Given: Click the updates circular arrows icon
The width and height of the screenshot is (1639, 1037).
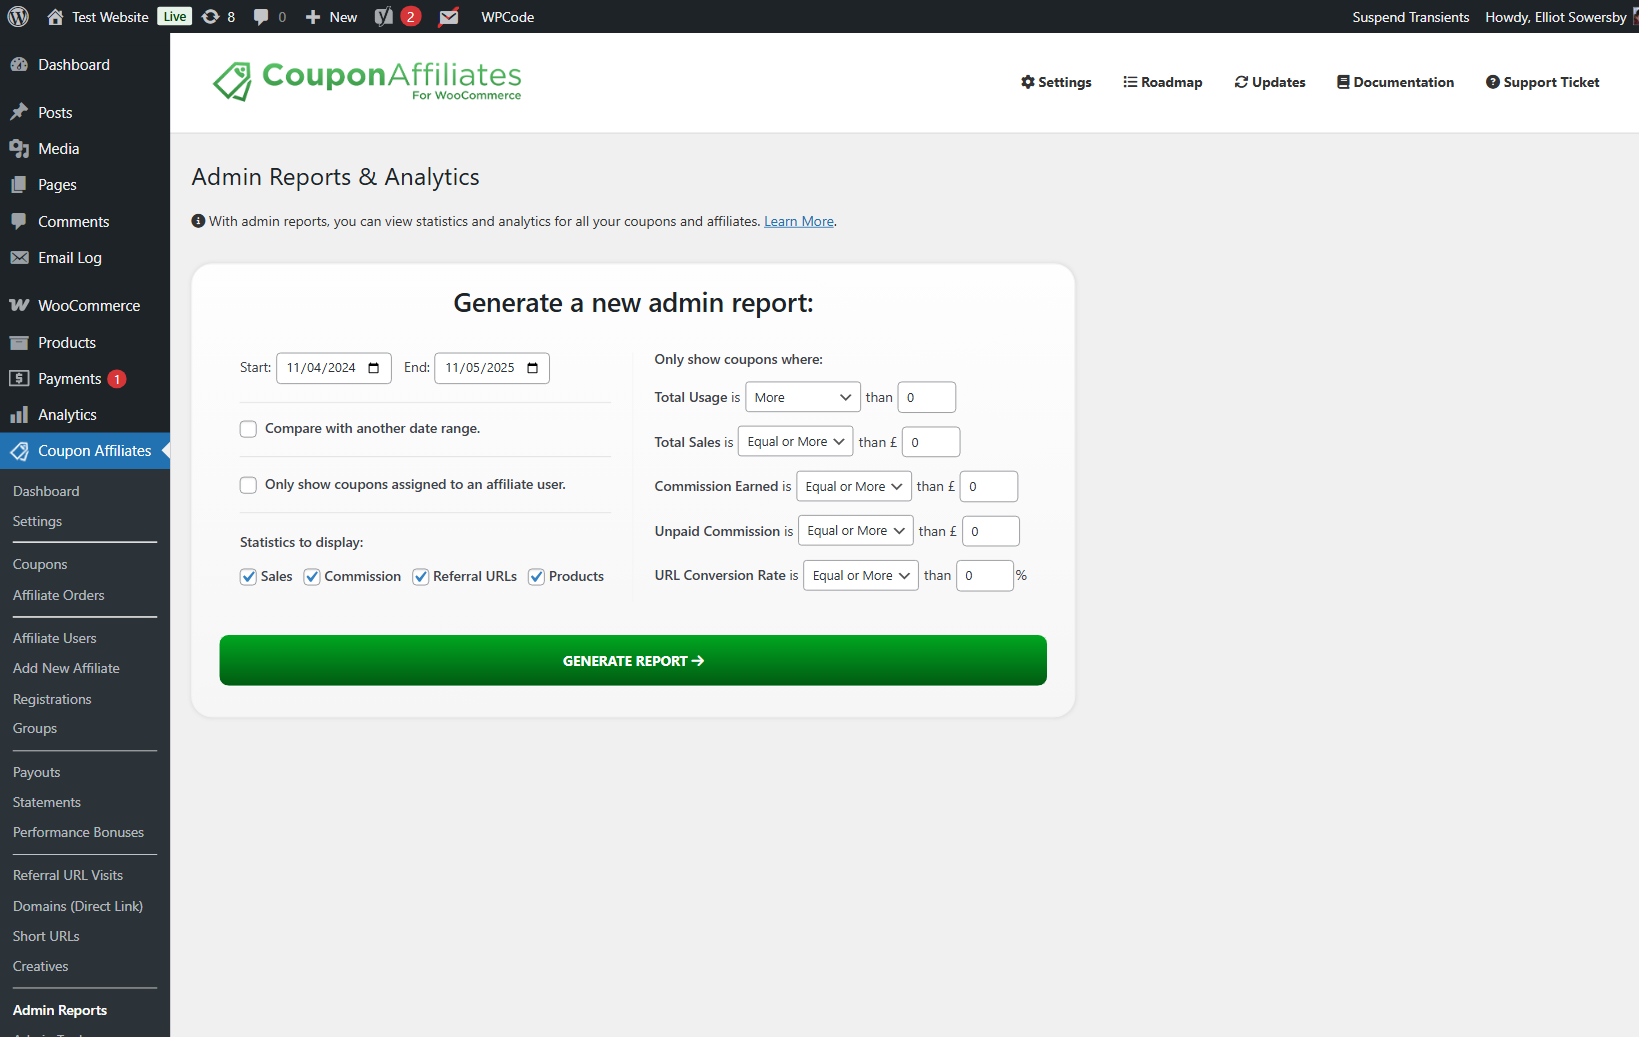Looking at the screenshot, I should point(211,17).
